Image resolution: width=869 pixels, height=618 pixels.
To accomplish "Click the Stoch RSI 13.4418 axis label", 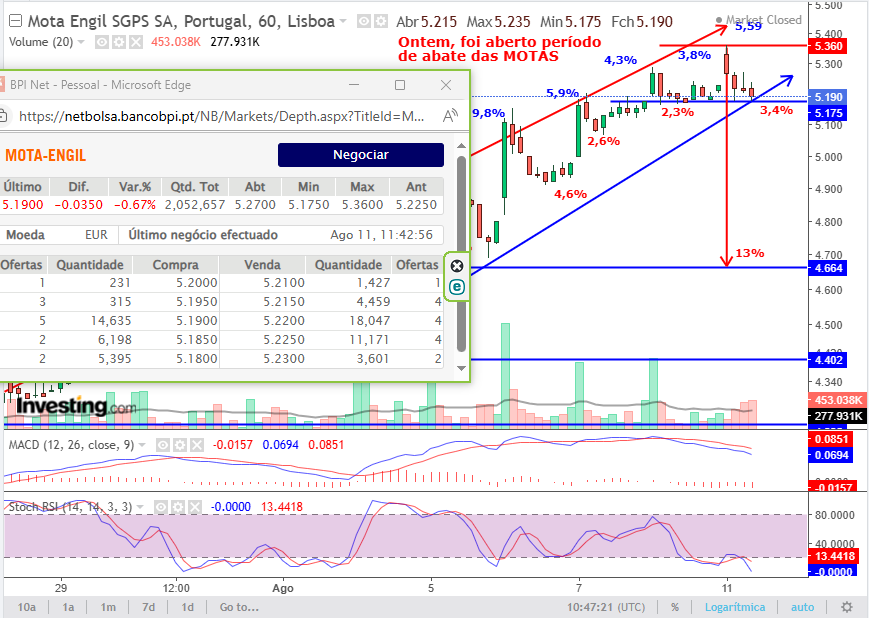I will pos(834,556).
